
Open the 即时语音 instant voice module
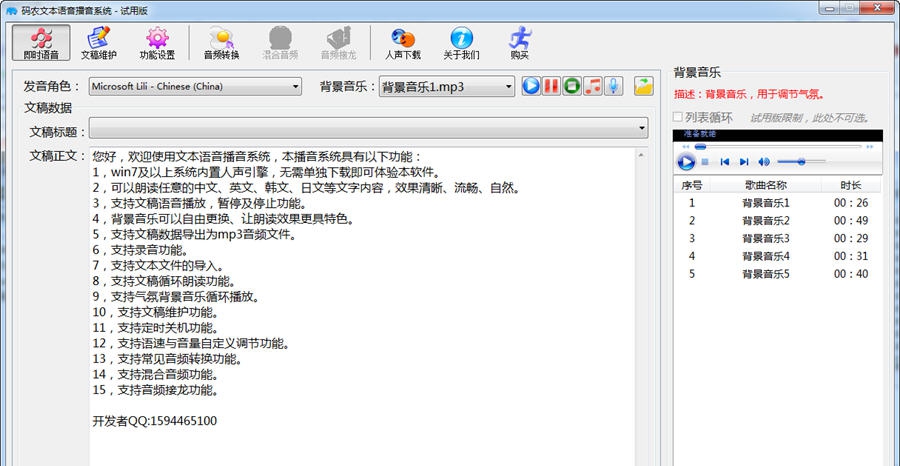[41, 42]
